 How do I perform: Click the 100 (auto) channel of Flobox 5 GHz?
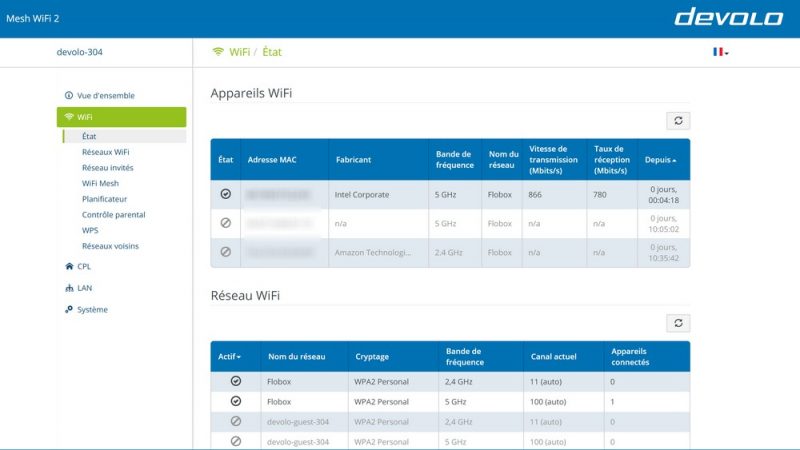(548, 402)
